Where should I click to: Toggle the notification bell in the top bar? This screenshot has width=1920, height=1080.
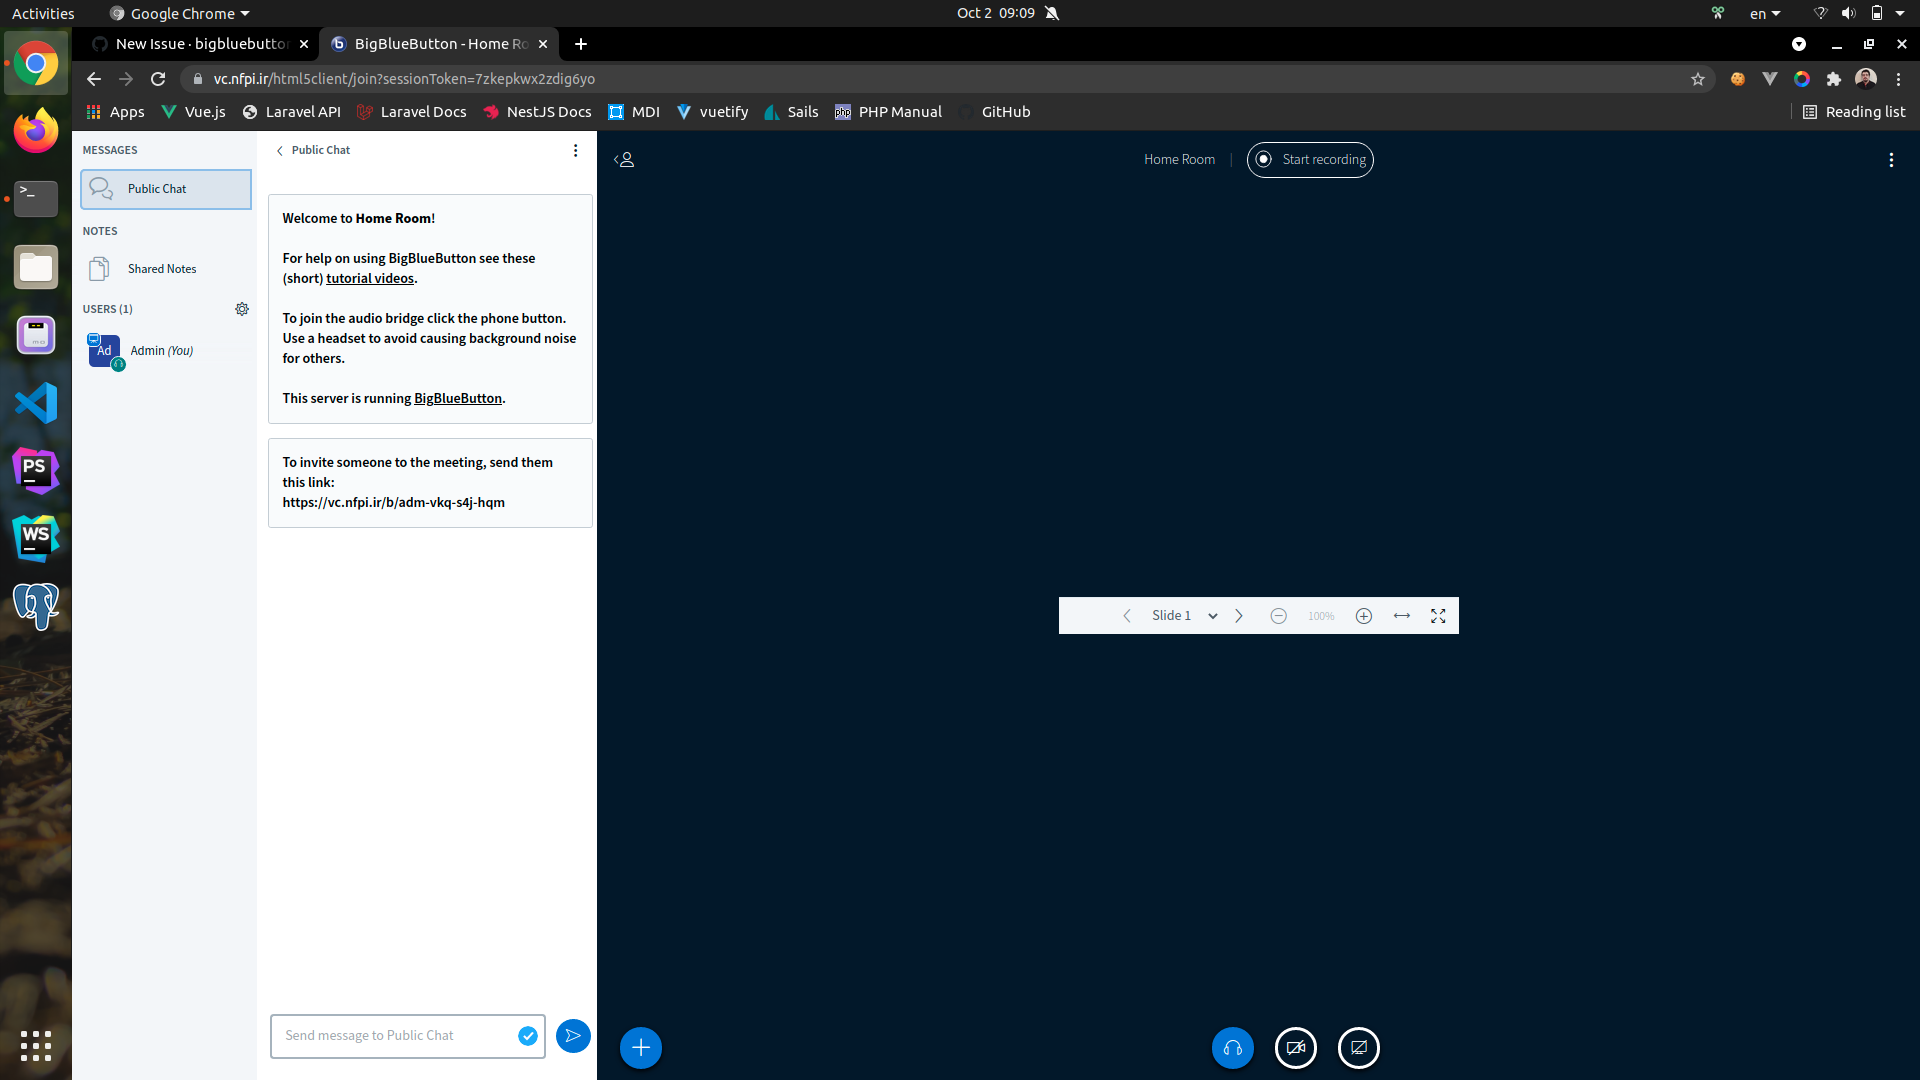(1051, 13)
